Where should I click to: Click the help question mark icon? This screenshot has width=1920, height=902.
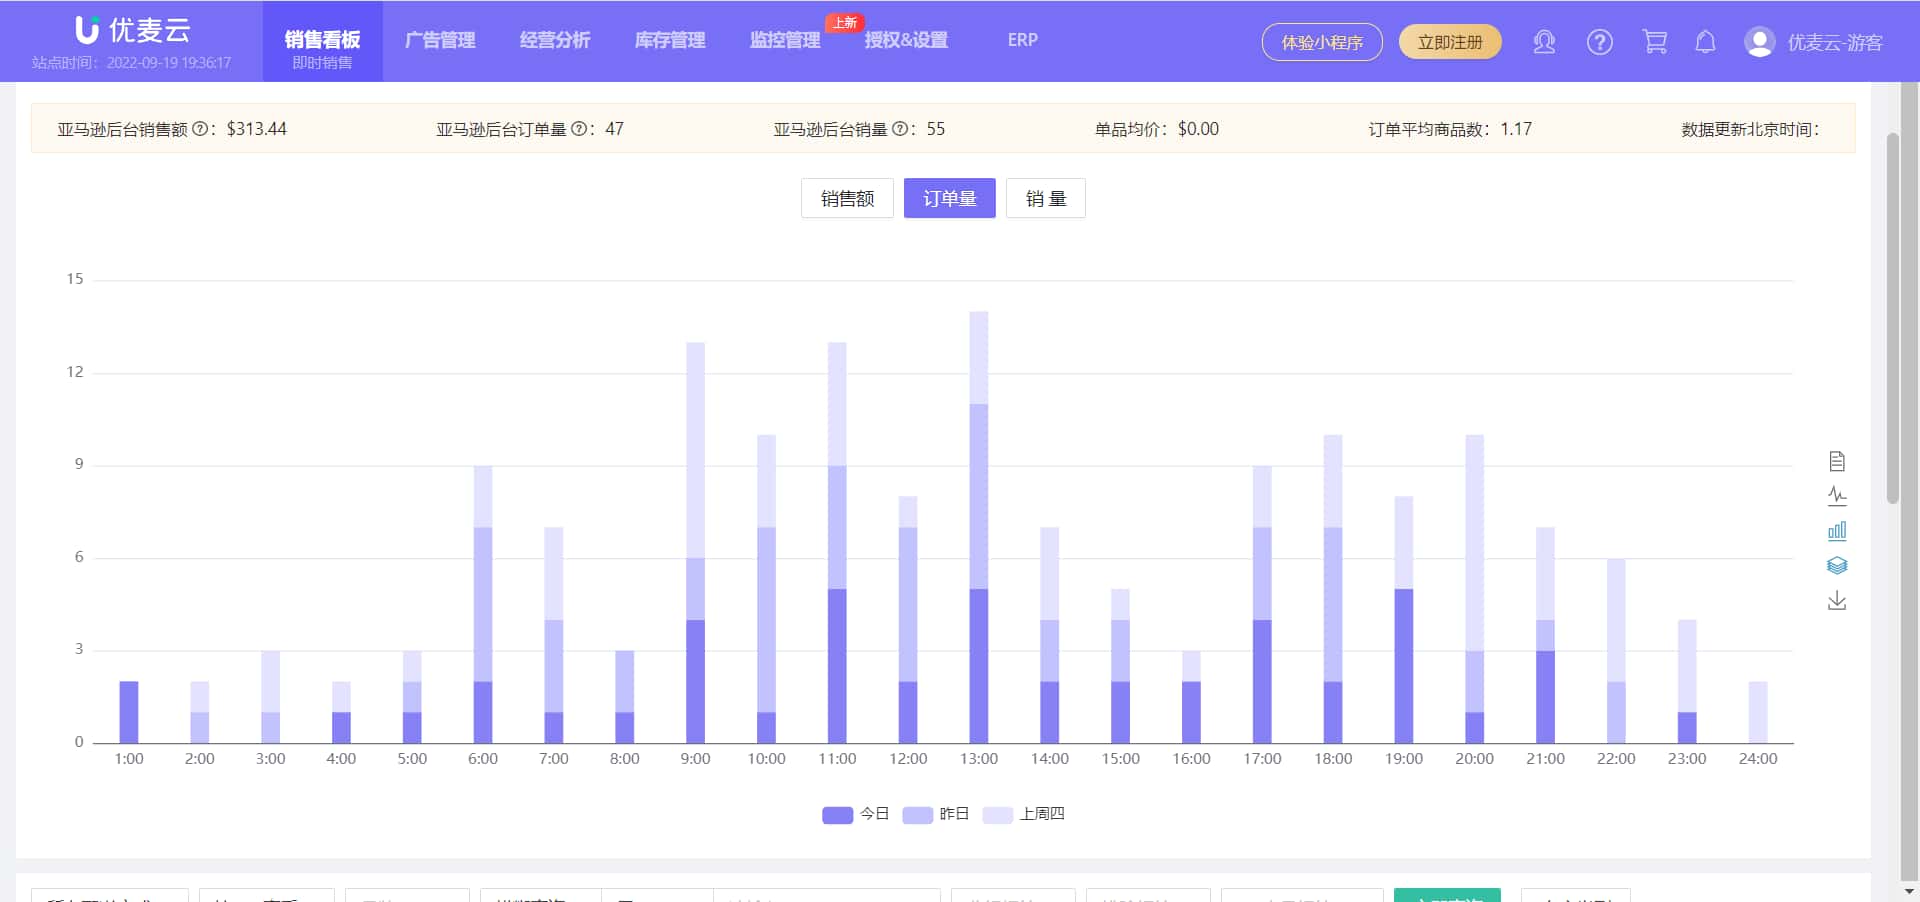click(1599, 42)
